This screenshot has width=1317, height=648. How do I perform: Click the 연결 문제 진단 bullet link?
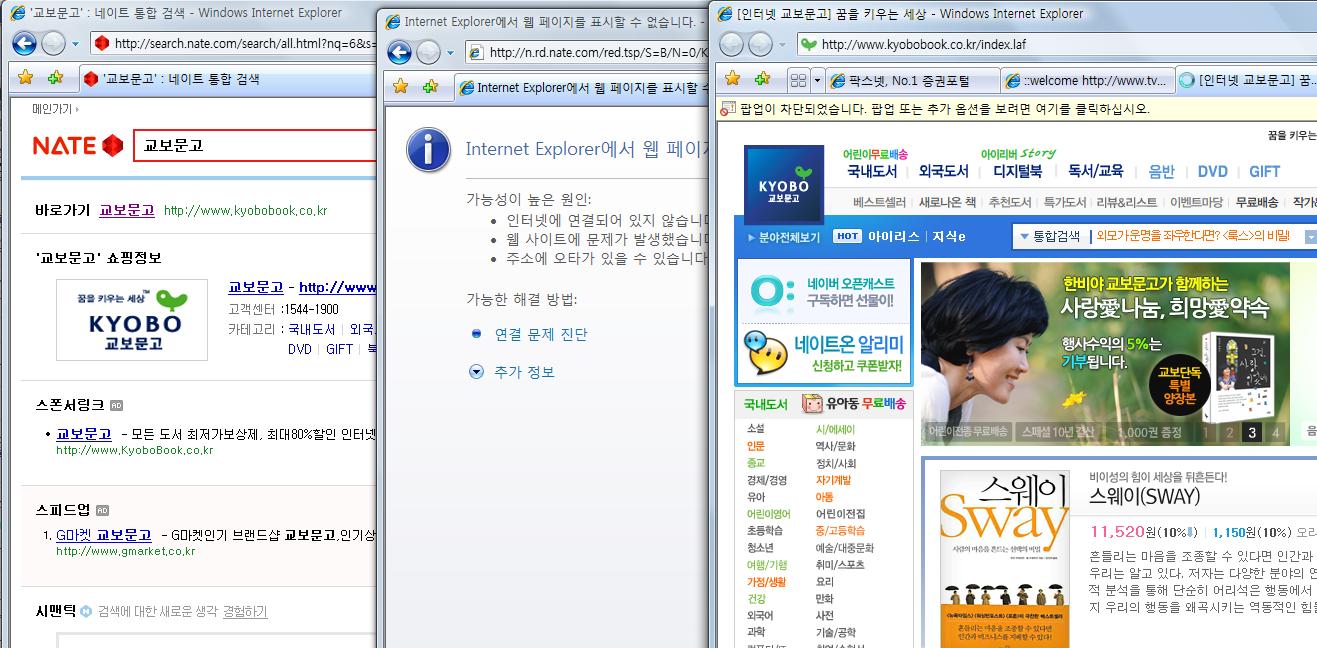(x=541, y=334)
